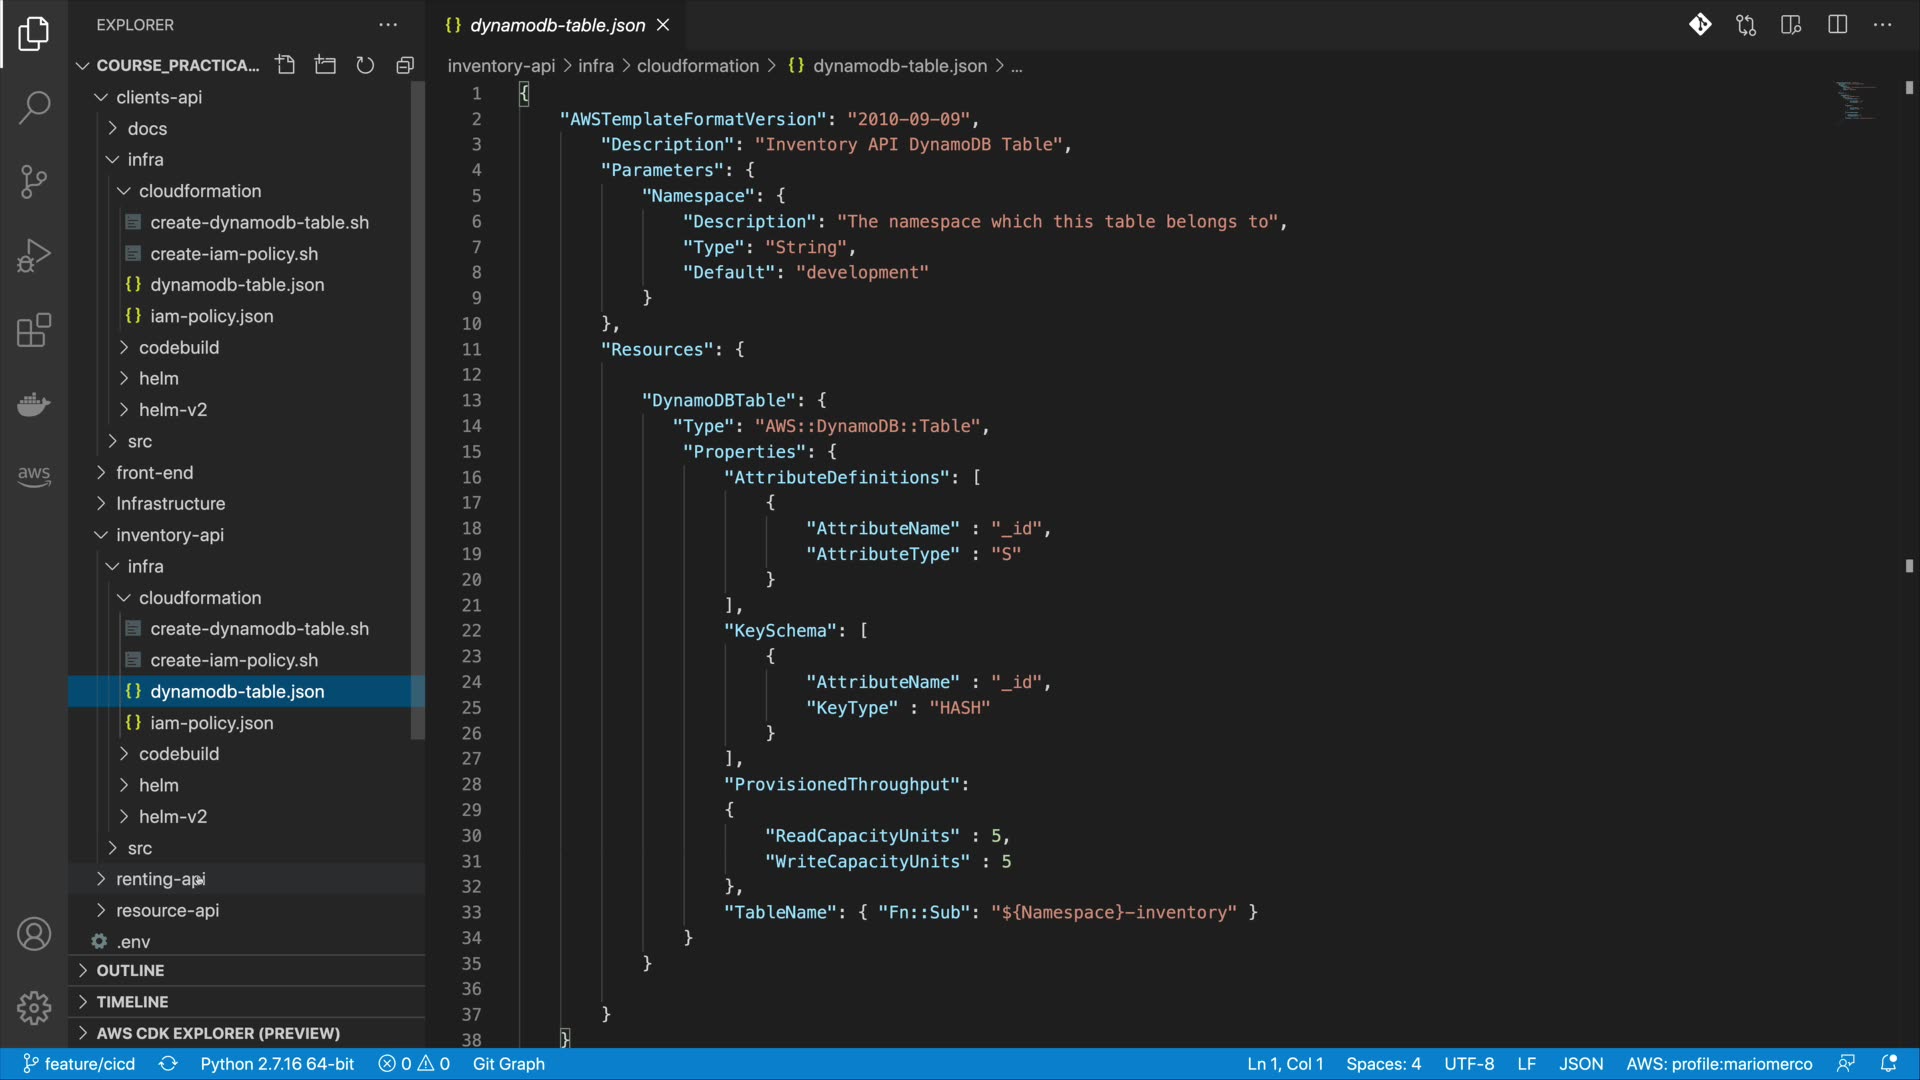Screen dimensions: 1920x1080
Task: Expand the renting-api folder
Action: (160, 879)
